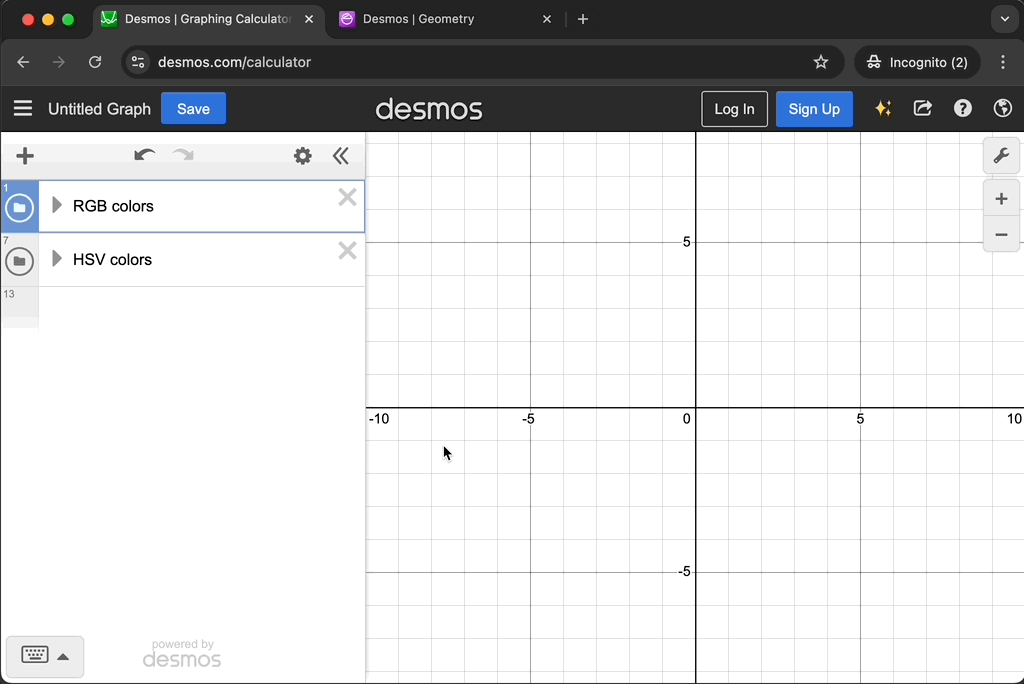Open the Desmos hamburger menu
This screenshot has width=1024, height=684.
click(23, 109)
